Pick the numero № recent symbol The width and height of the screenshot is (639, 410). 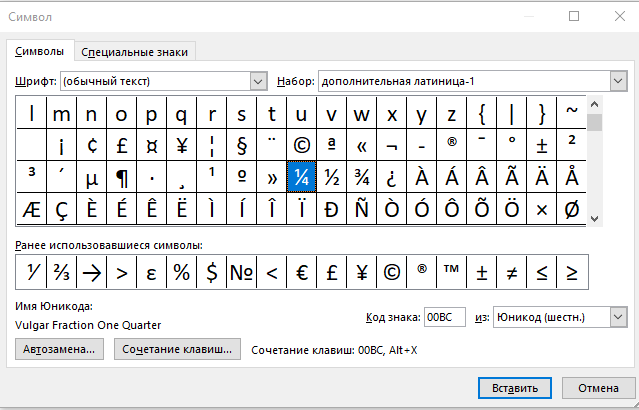click(x=242, y=271)
